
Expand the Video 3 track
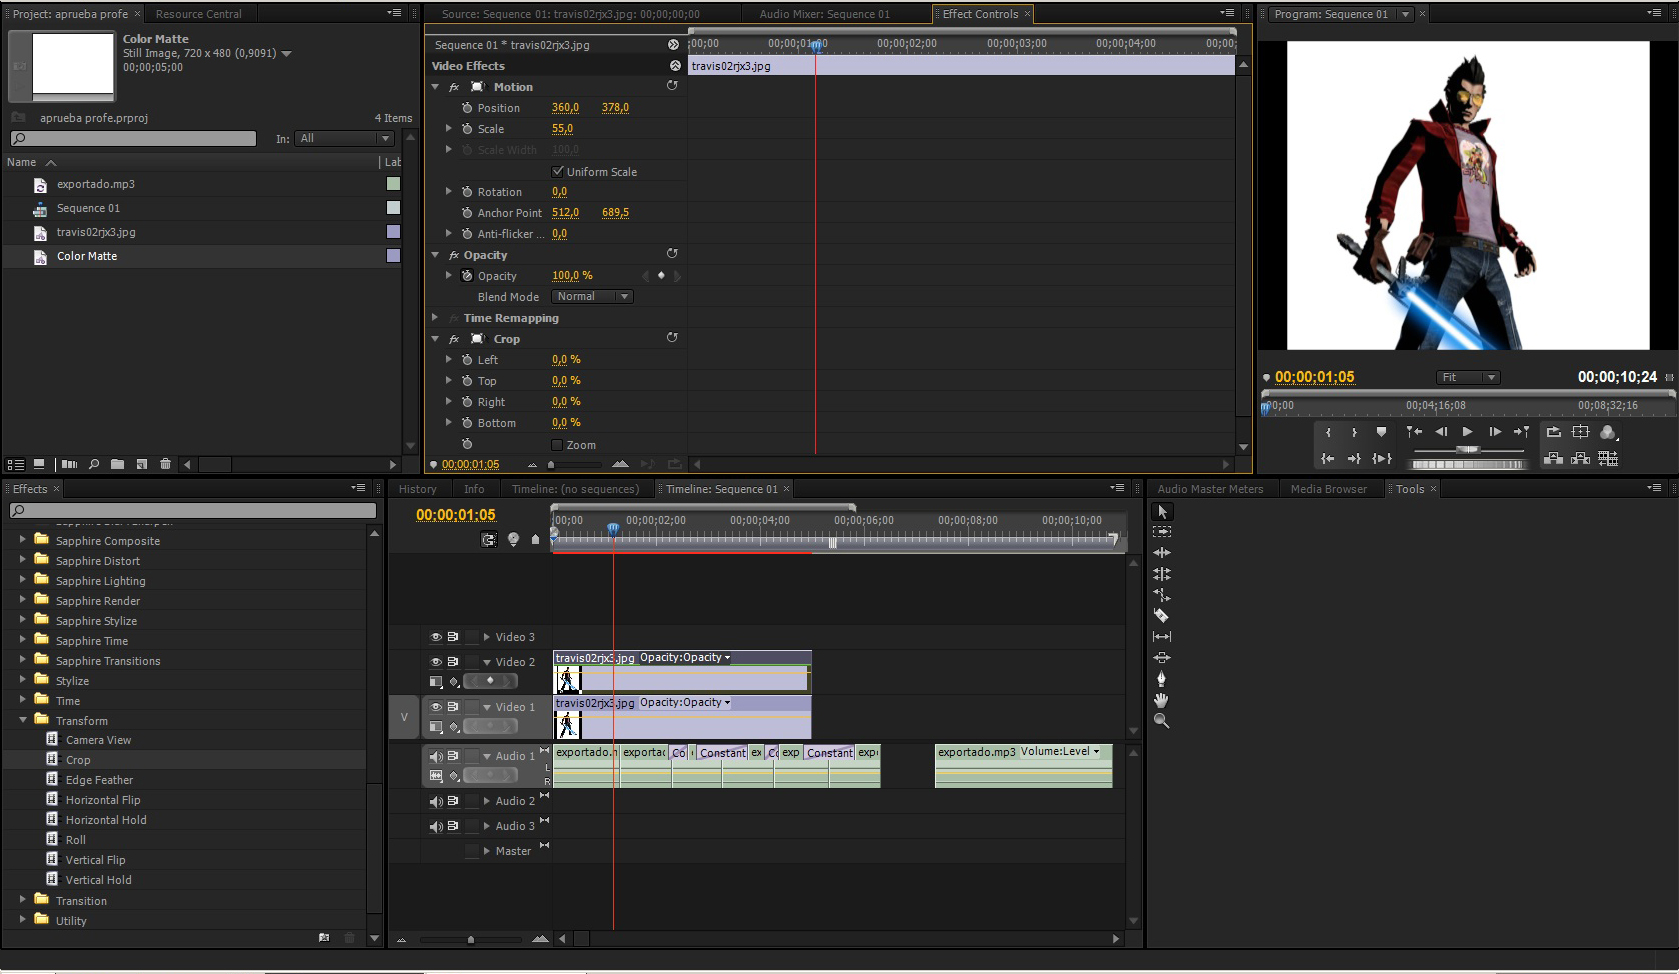[x=487, y=637]
